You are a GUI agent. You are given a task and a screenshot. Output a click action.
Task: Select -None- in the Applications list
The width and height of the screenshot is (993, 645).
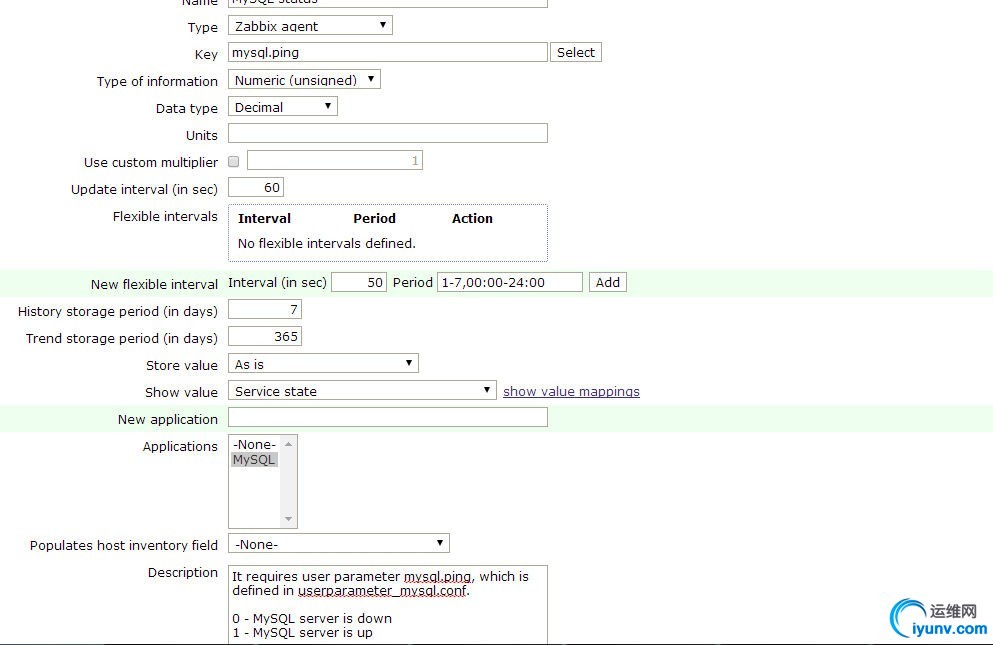point(254,444)
